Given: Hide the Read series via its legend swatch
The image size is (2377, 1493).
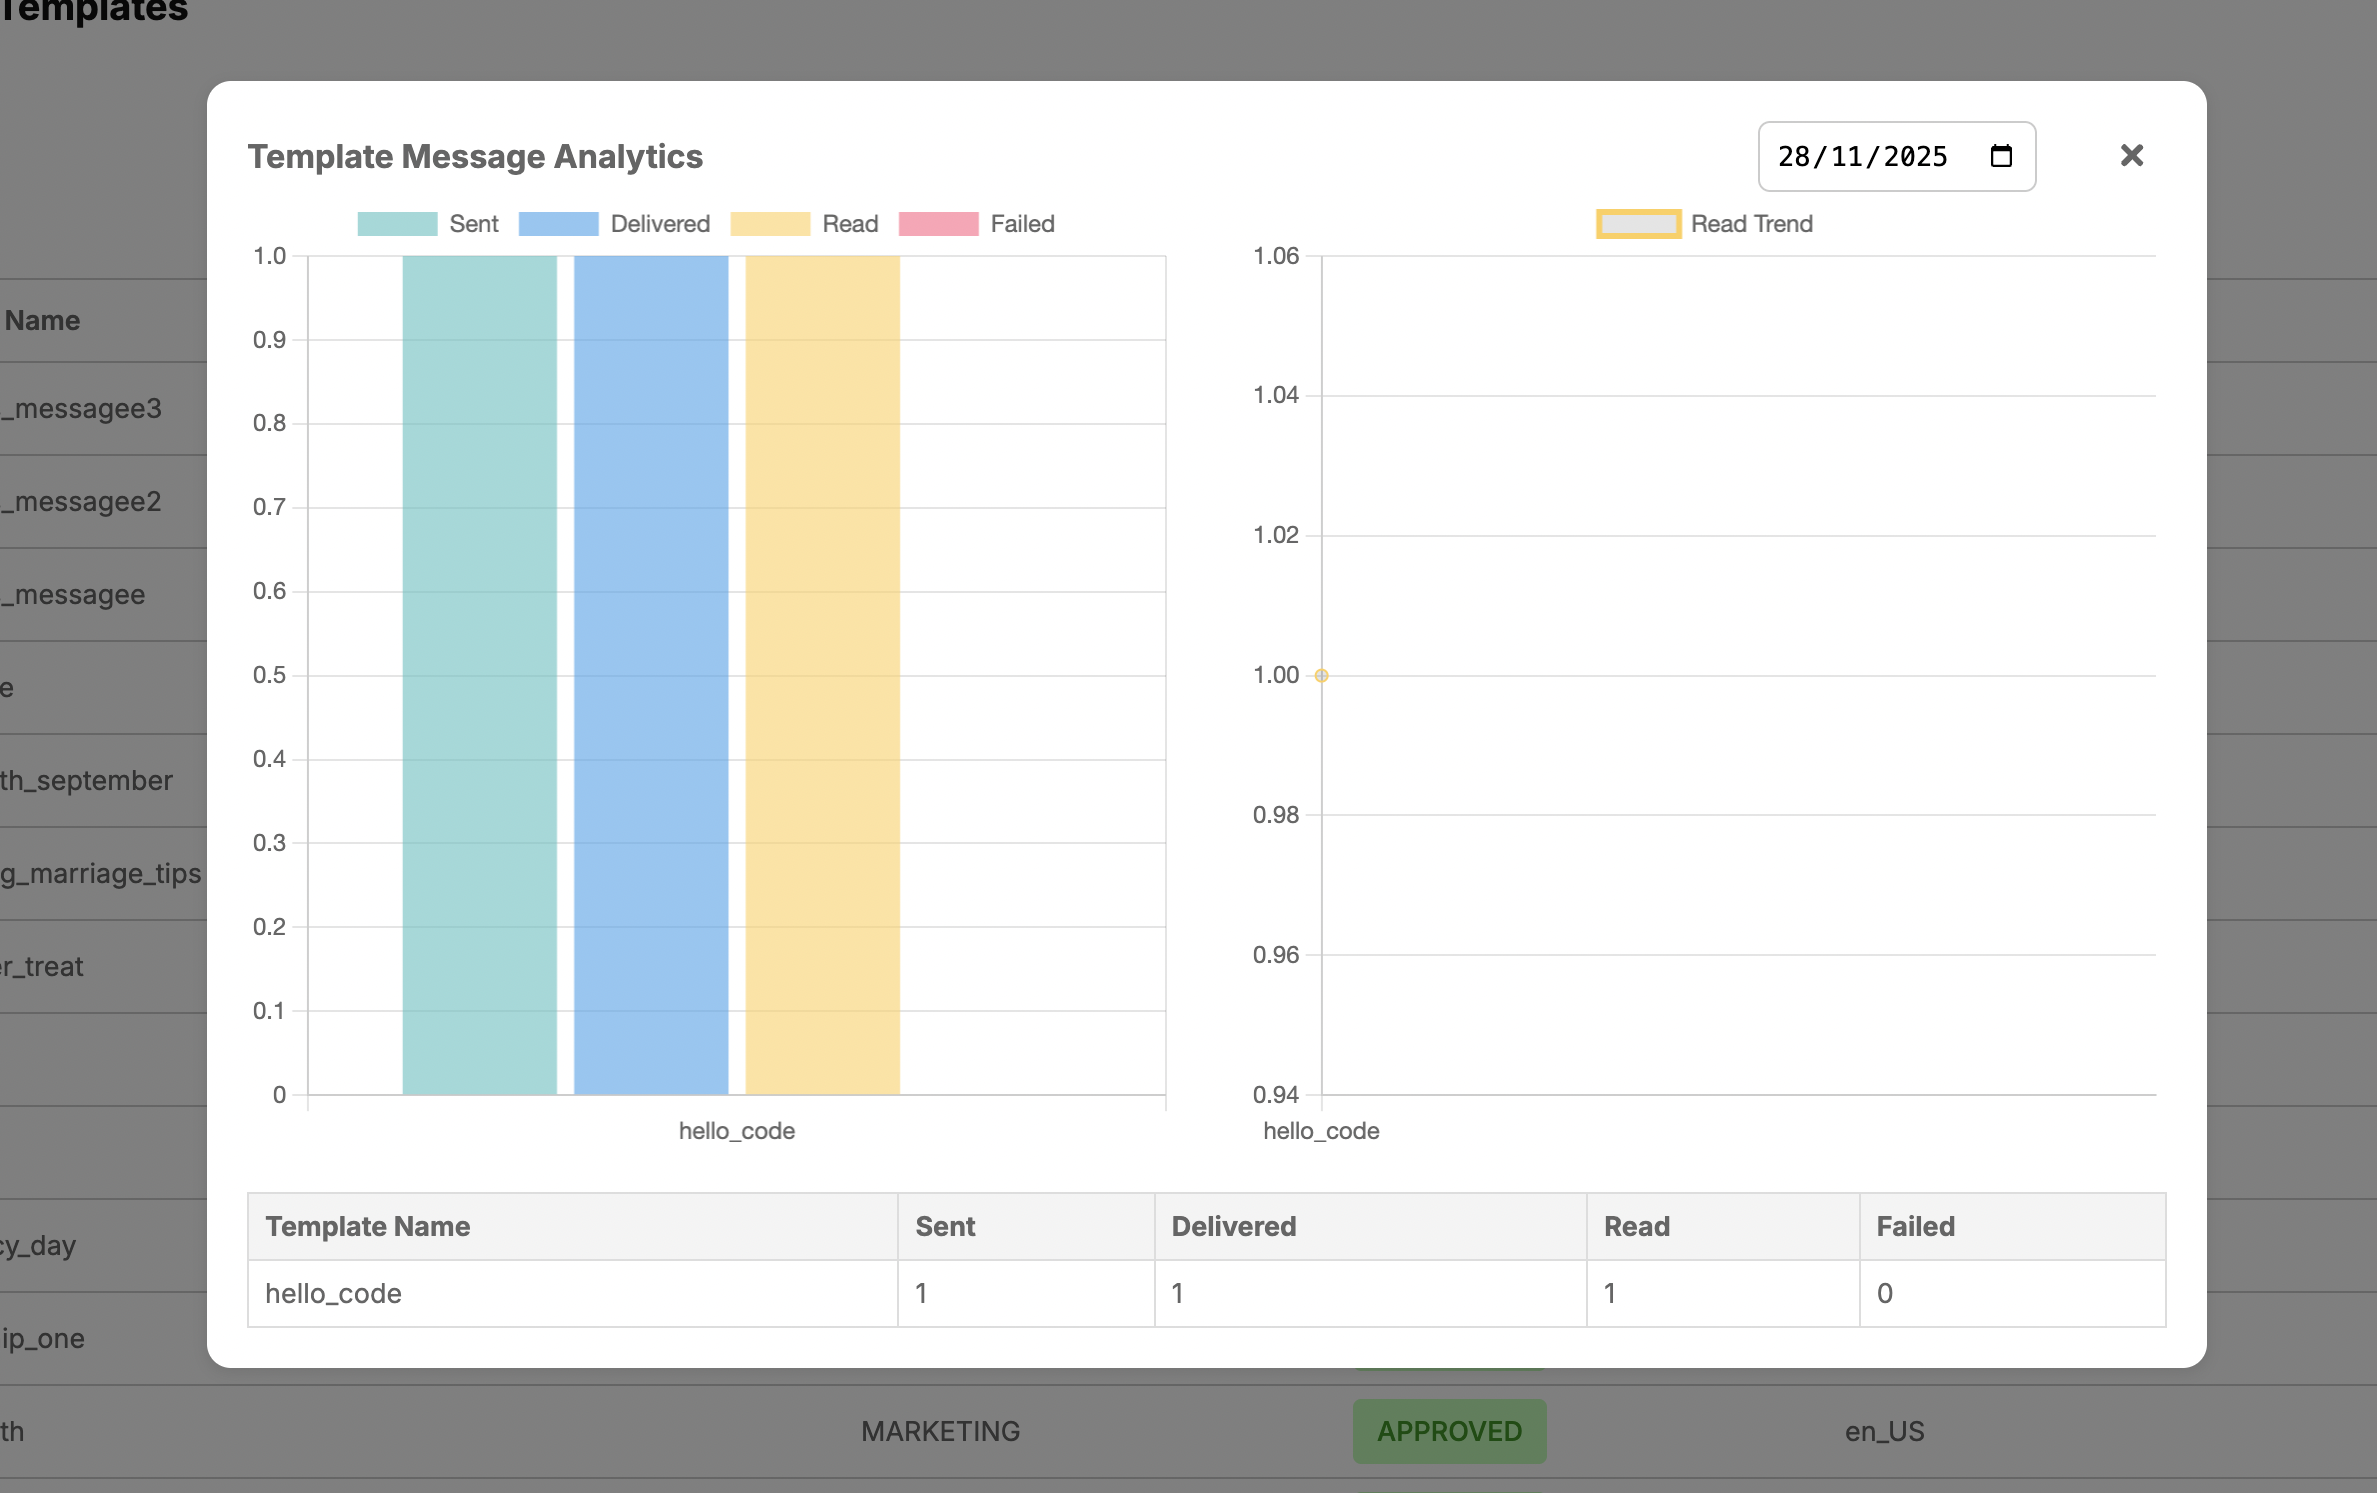Looking at the screenshot, I should (x=770, y=223).
